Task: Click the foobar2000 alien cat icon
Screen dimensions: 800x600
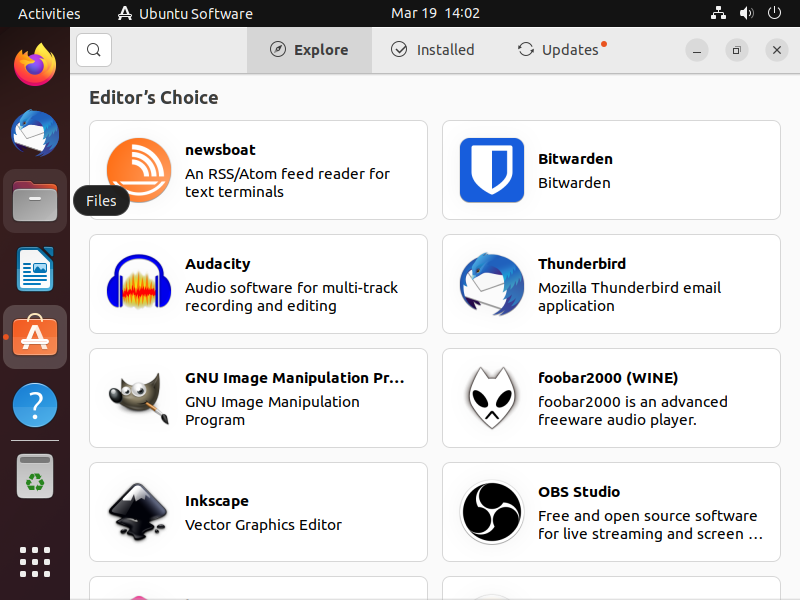Action: [x=492, y=398]
